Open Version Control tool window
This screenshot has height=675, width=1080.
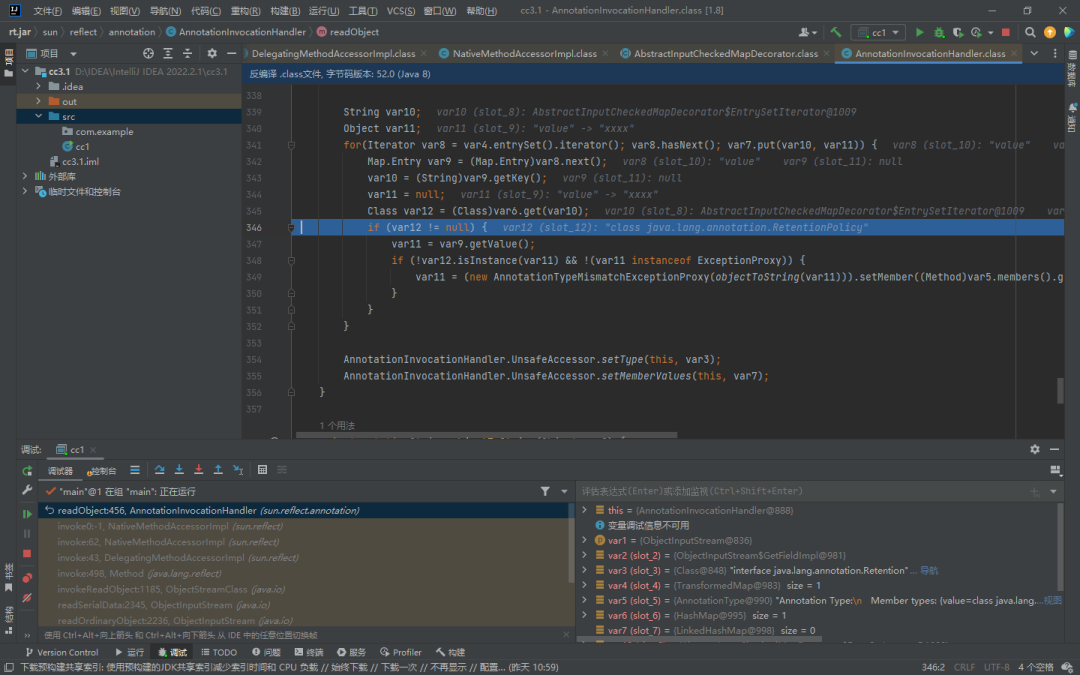pyautogui.click(x=61, y=652)
